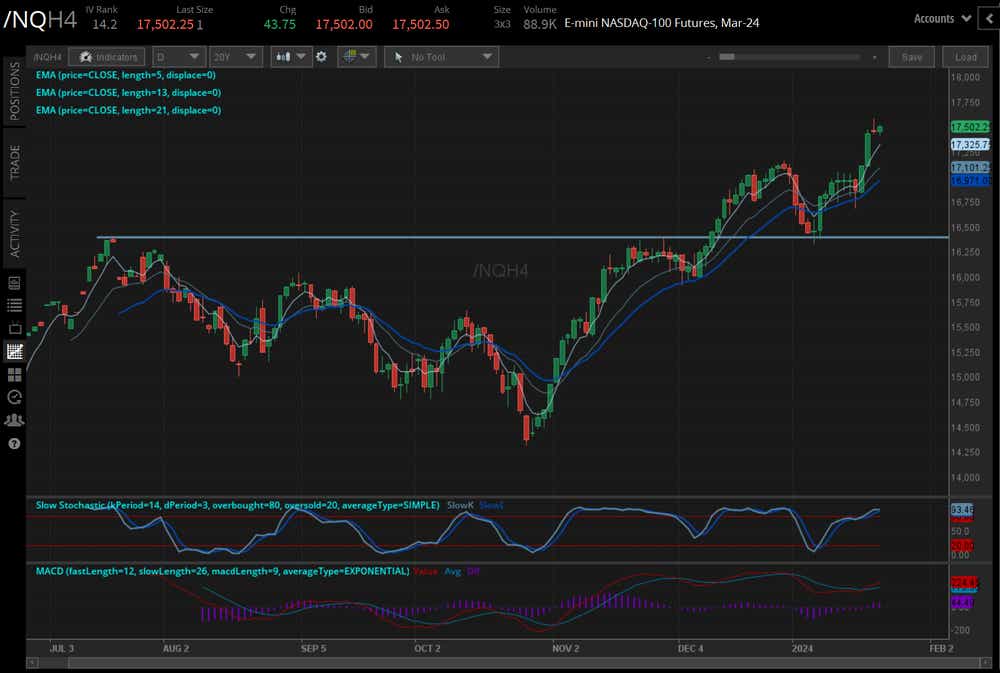Click the FEB 2 date label
The width and height of the screenshot is (1000, 673).
pos(941,648)
